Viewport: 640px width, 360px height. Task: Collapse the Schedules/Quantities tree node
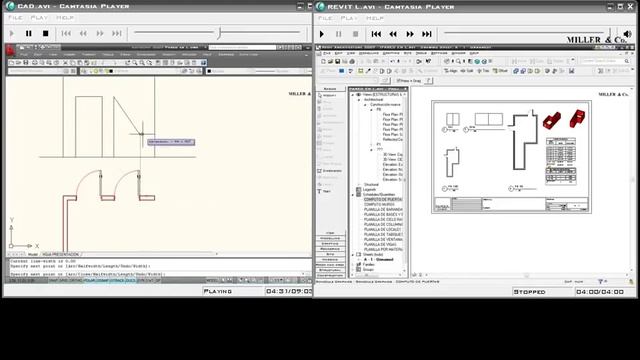[353, 195]
